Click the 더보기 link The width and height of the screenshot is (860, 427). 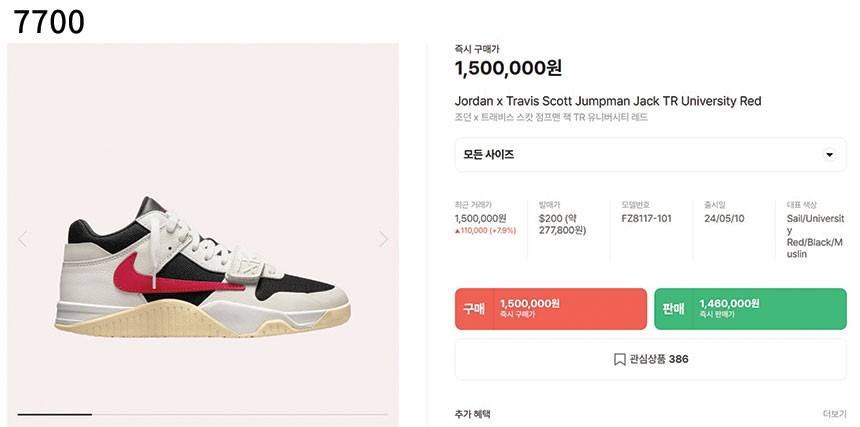[834, 414]
